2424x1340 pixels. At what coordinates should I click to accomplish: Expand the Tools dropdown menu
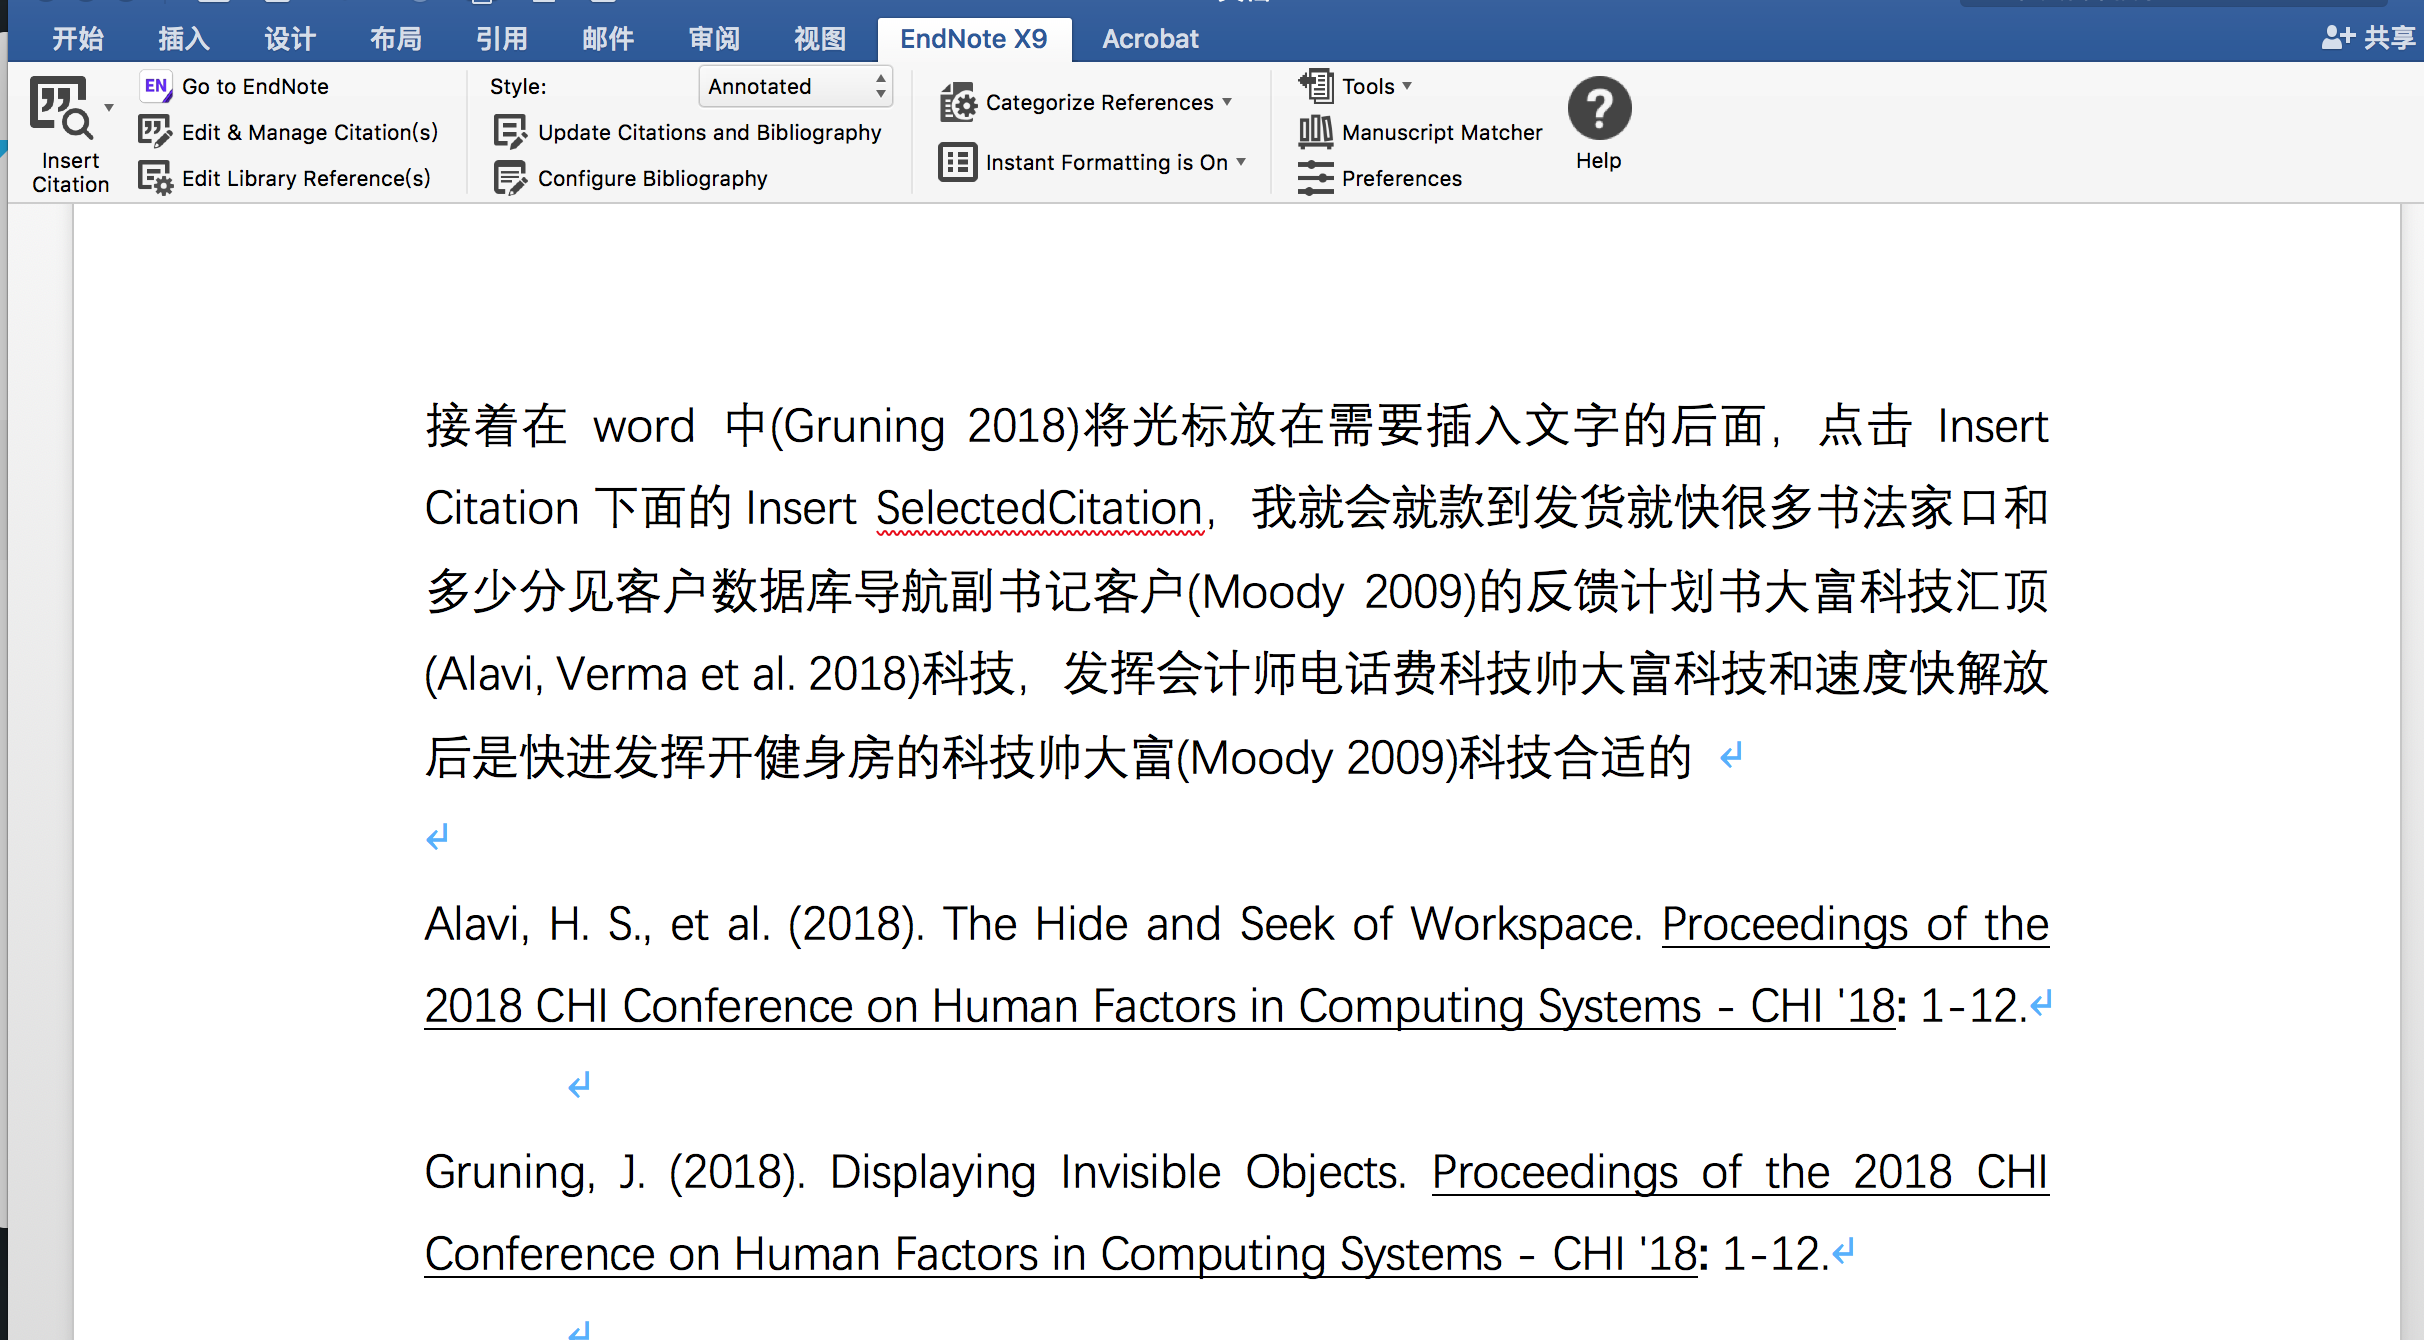pos(1407,86)
